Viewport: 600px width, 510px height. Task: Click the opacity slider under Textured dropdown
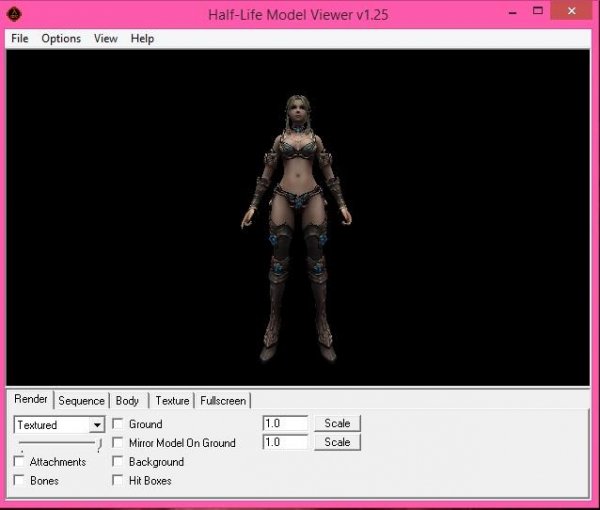click(60, 445)
